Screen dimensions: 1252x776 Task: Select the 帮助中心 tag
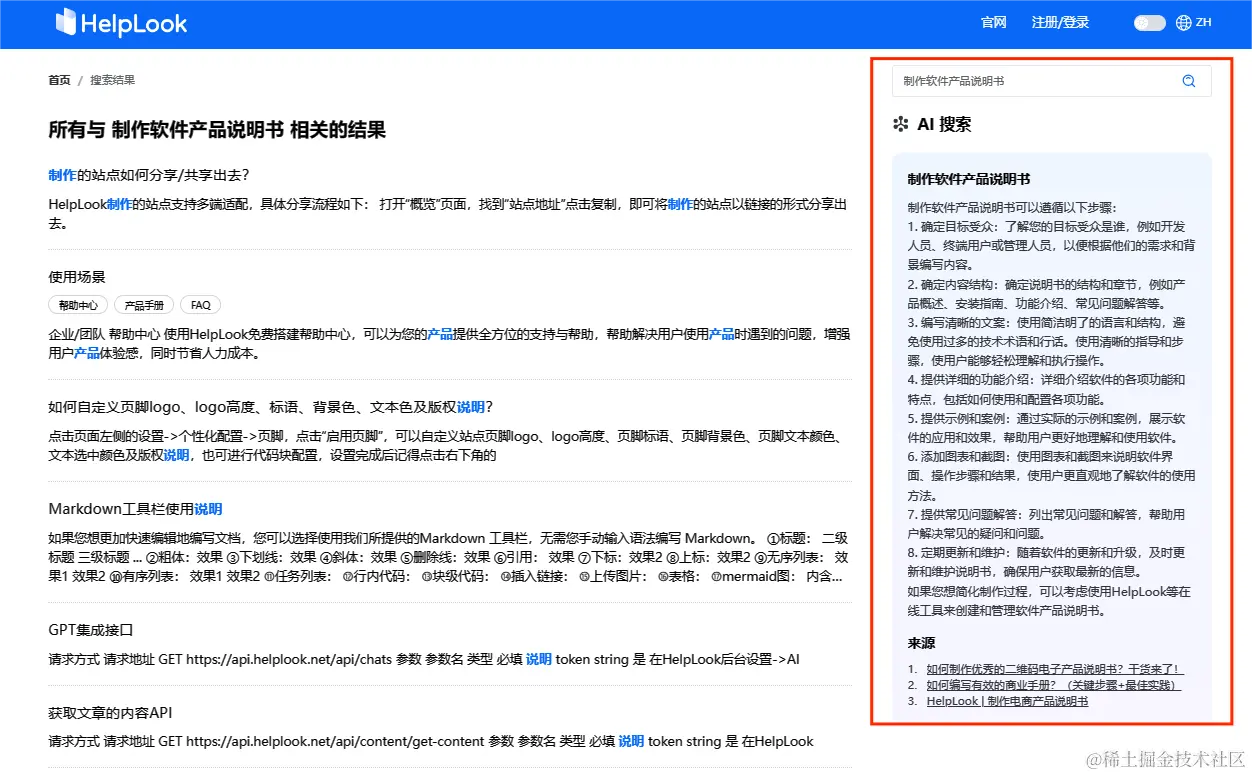[x=78, y=305]
